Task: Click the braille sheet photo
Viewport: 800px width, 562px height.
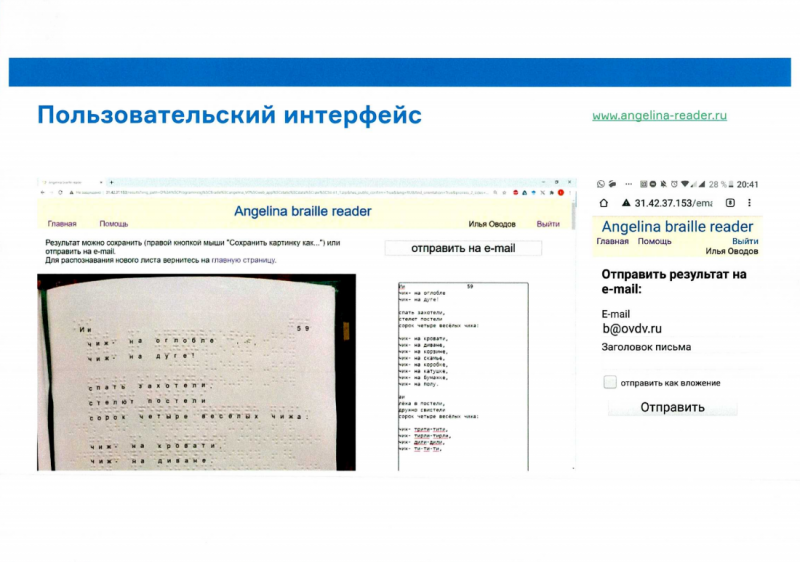Action: pos(196,371)
